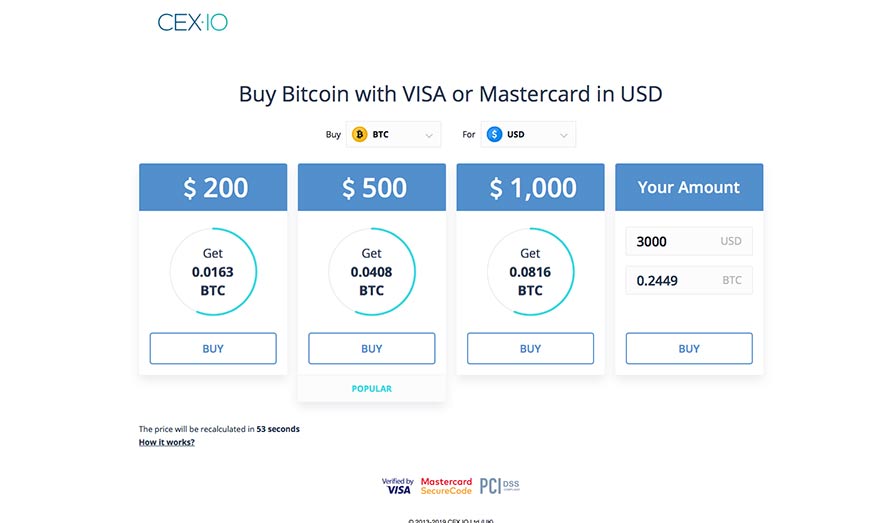Focus the 3000 USD amount field
This screenshot has height=523, width=893.
pos(689,241)
